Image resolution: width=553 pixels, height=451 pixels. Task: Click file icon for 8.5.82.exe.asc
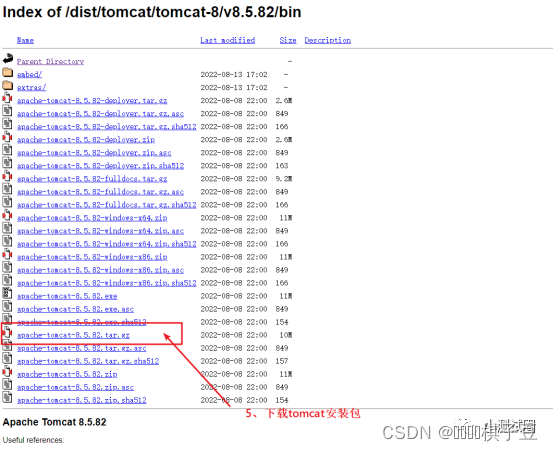7,307
